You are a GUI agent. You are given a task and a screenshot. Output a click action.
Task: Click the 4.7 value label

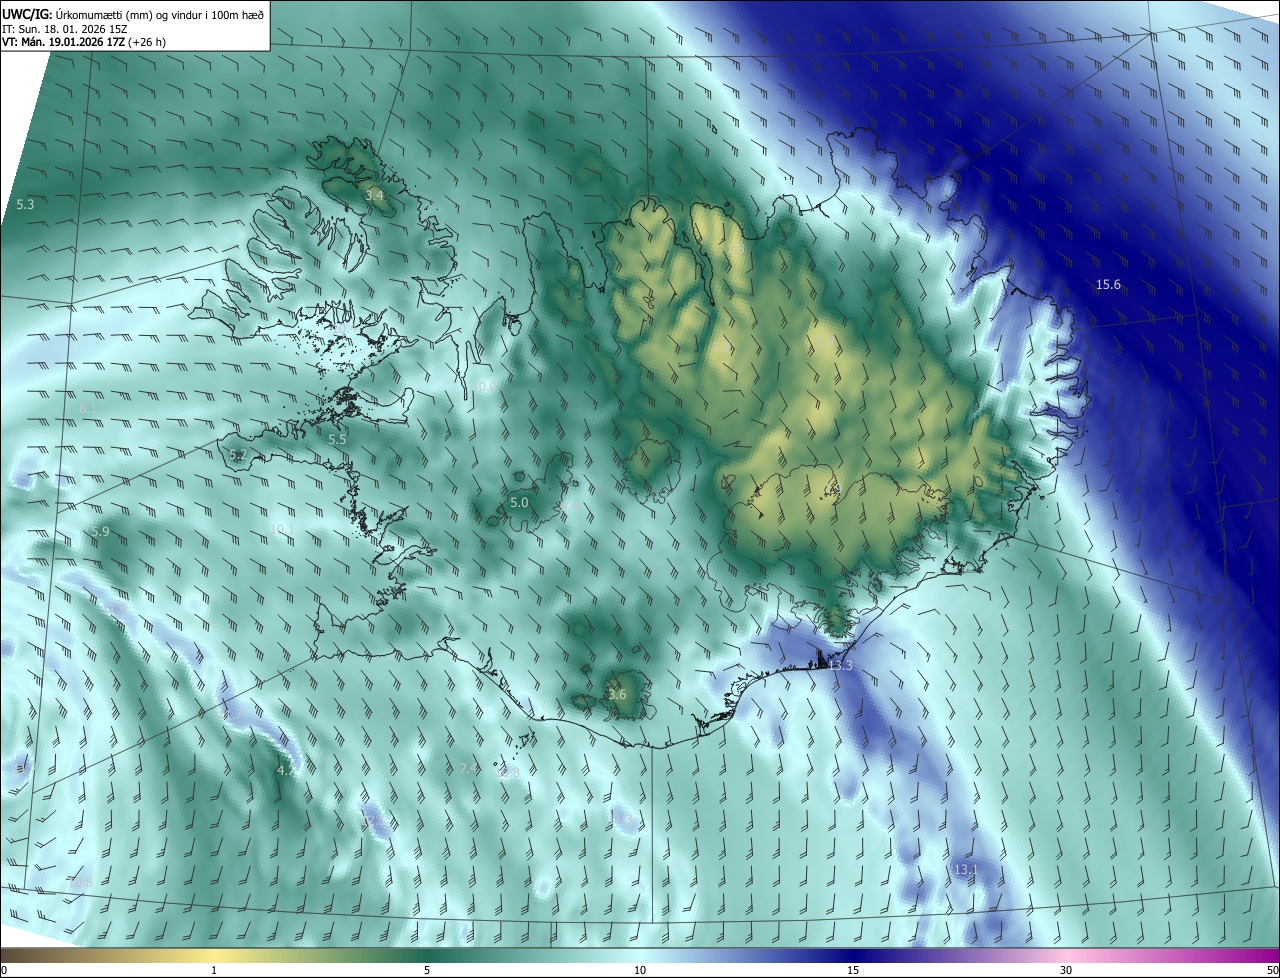tap(286, 770)
